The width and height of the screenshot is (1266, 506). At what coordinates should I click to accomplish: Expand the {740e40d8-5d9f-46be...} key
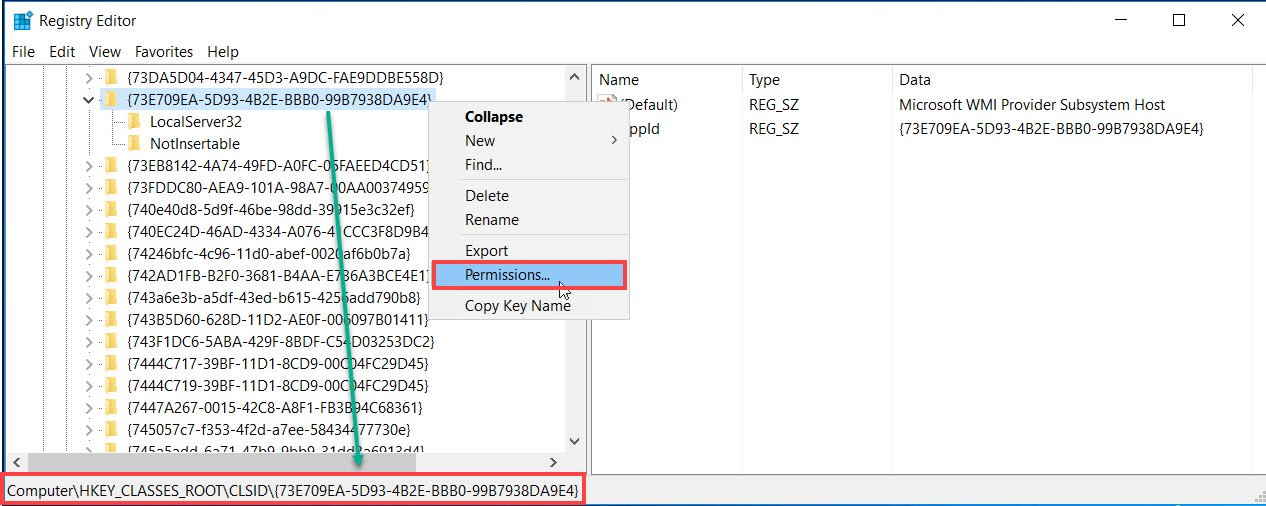pos(89,209)
